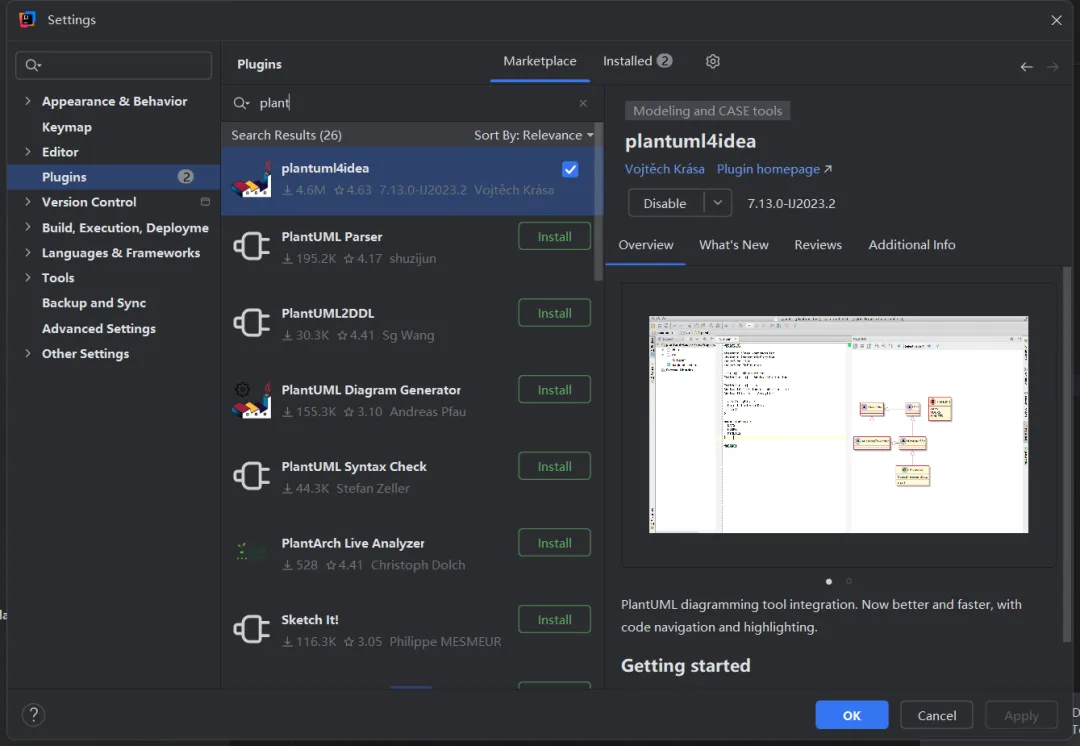Click the Sketch It! plug icon

click(x=251, y=629)
